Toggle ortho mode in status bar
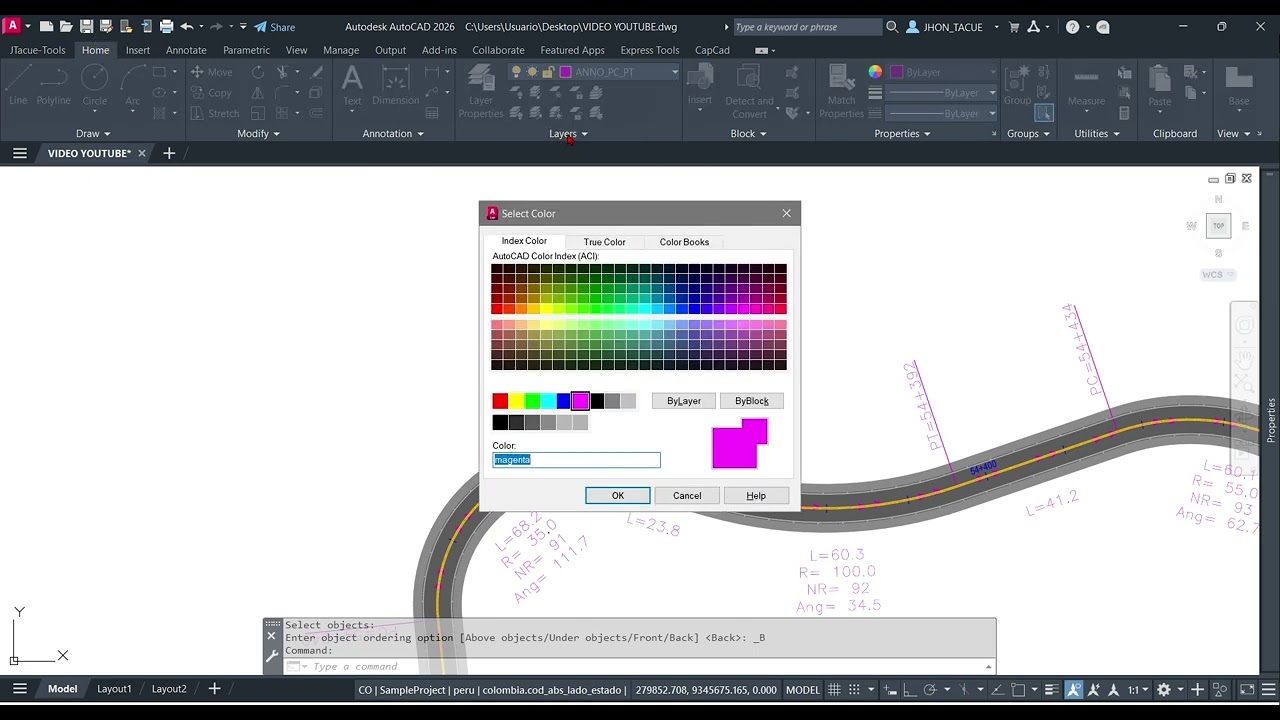The image size is (1280, 720). coord(911,689)
